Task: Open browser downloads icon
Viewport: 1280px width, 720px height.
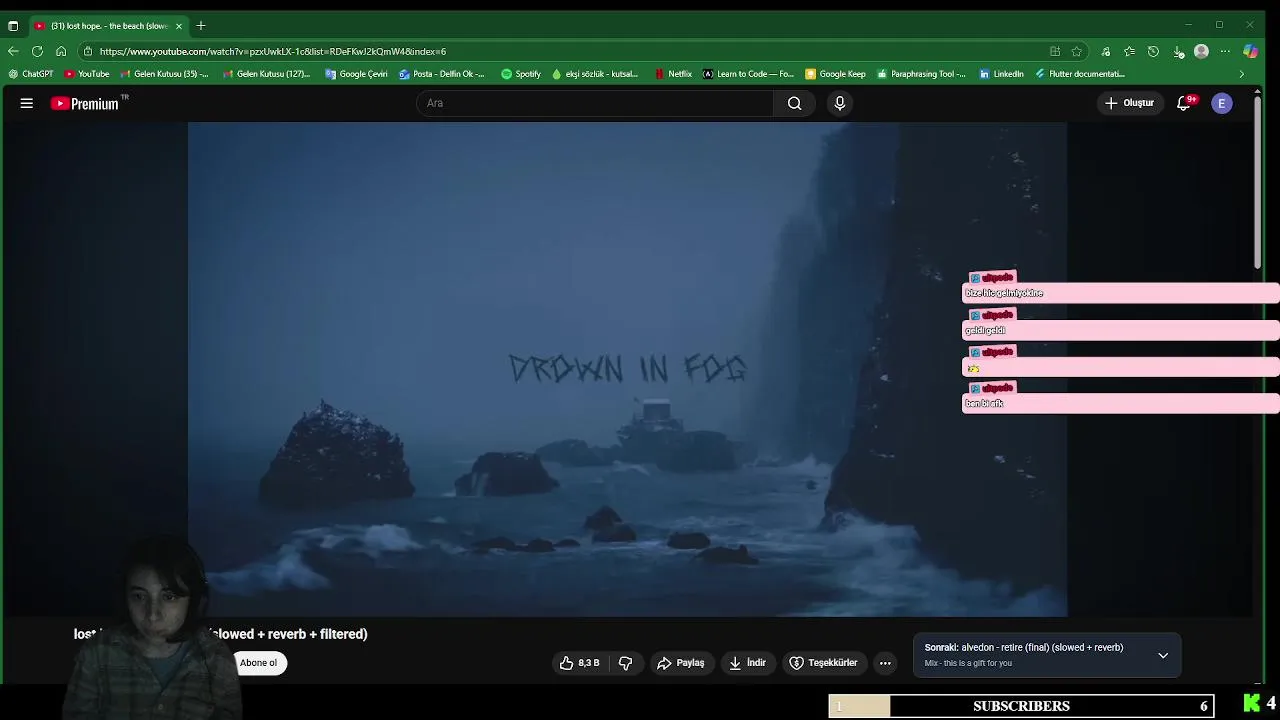Action: coord(1178,51)
